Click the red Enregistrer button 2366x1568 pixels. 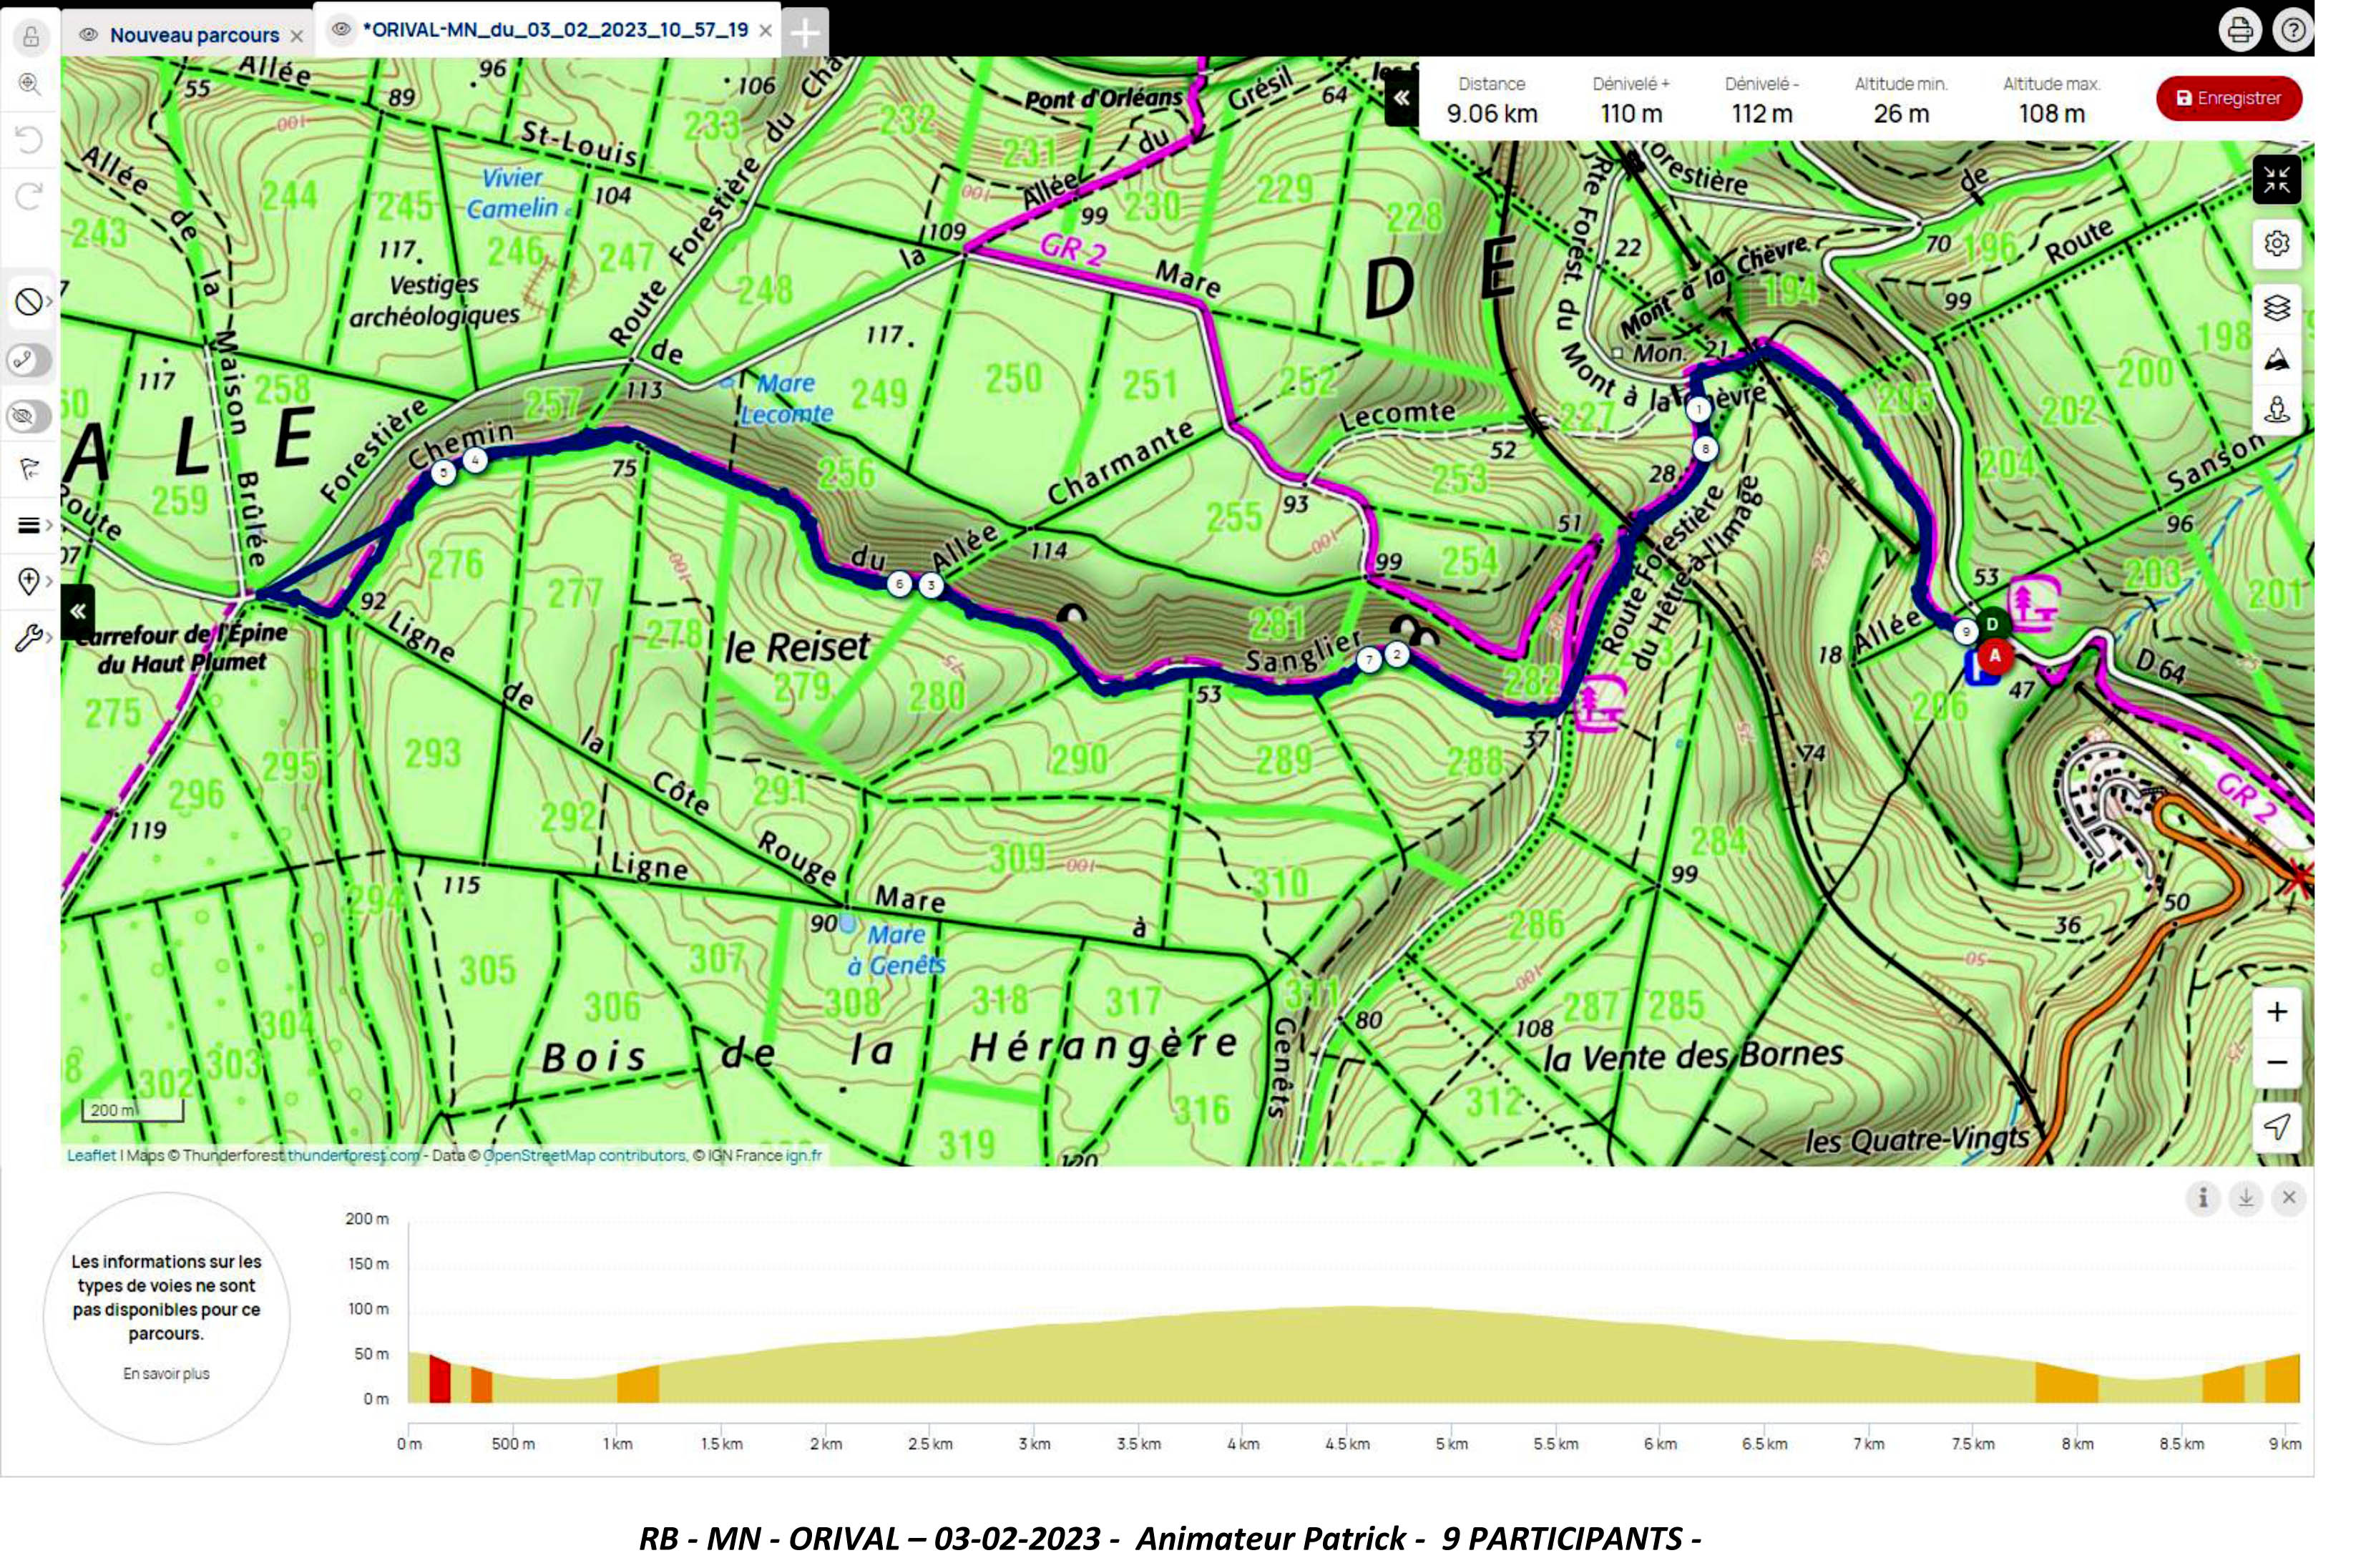point(2229,98)
